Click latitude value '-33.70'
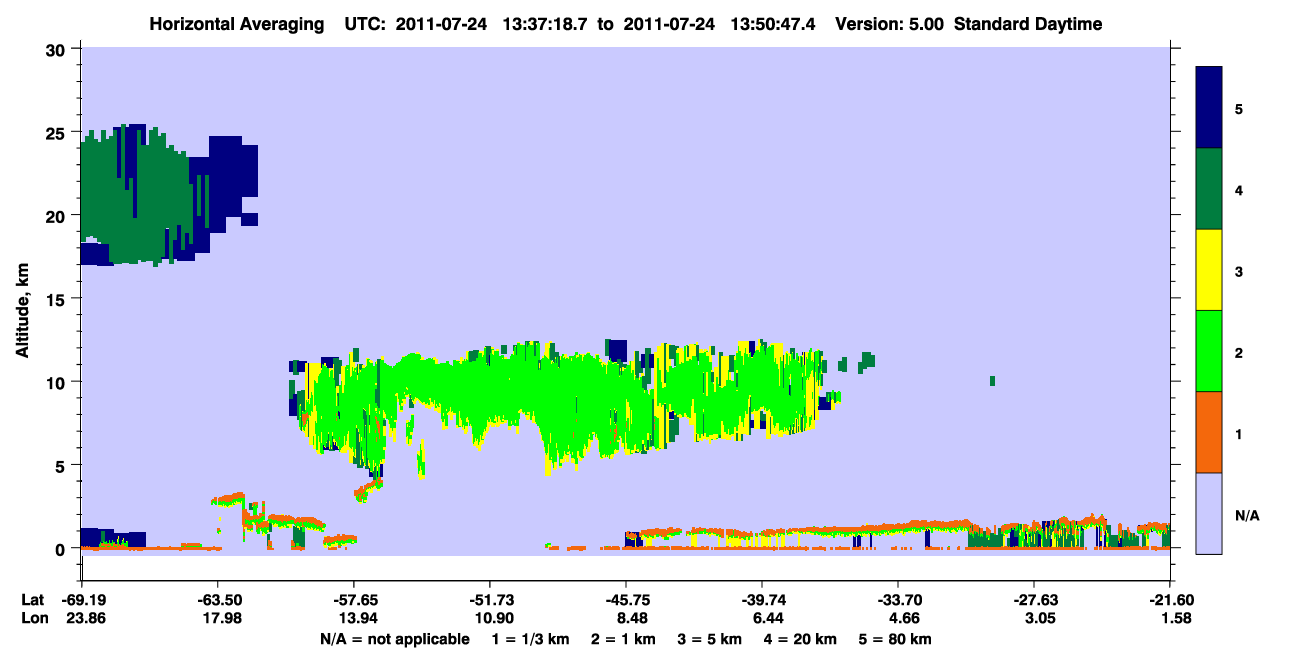This screenshot has width=1300, height=667. click(898, 600)
